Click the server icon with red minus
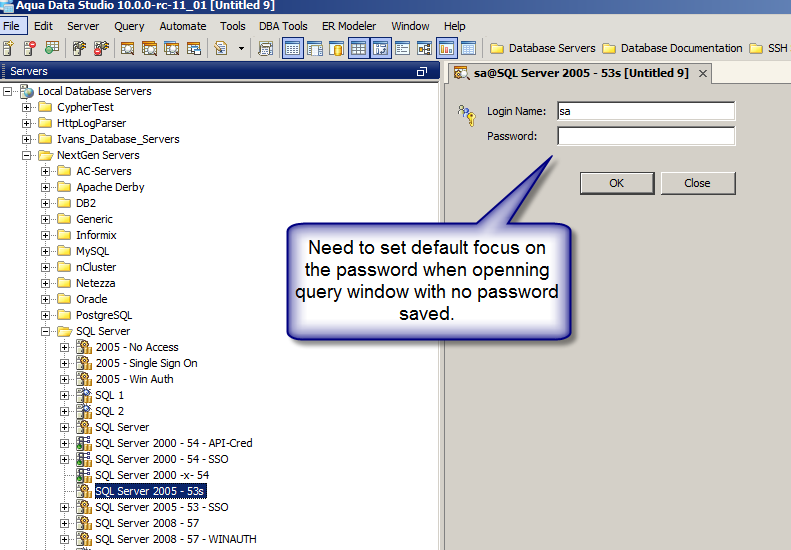The height and width of the screenshot is (550, 791). tap(30, 48)
